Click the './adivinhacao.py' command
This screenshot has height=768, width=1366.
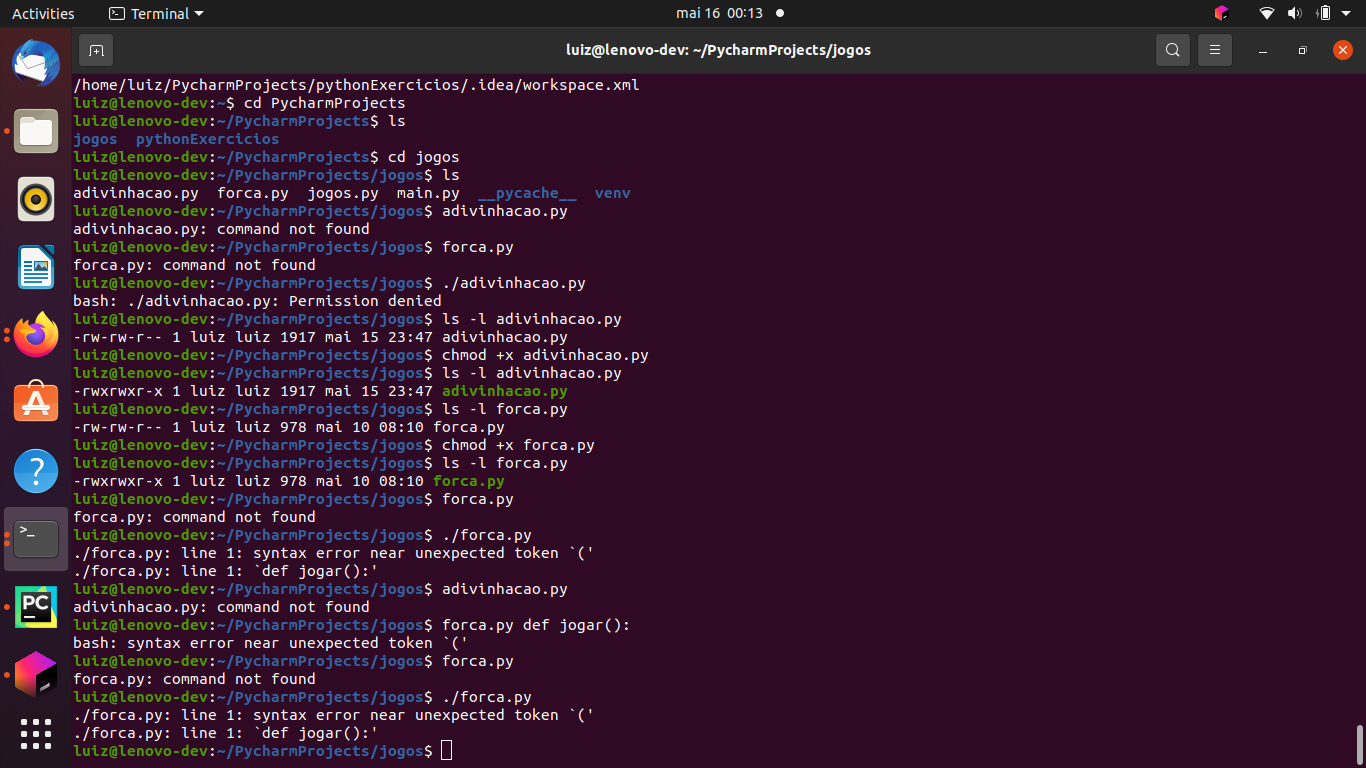[x=513, y=283]
